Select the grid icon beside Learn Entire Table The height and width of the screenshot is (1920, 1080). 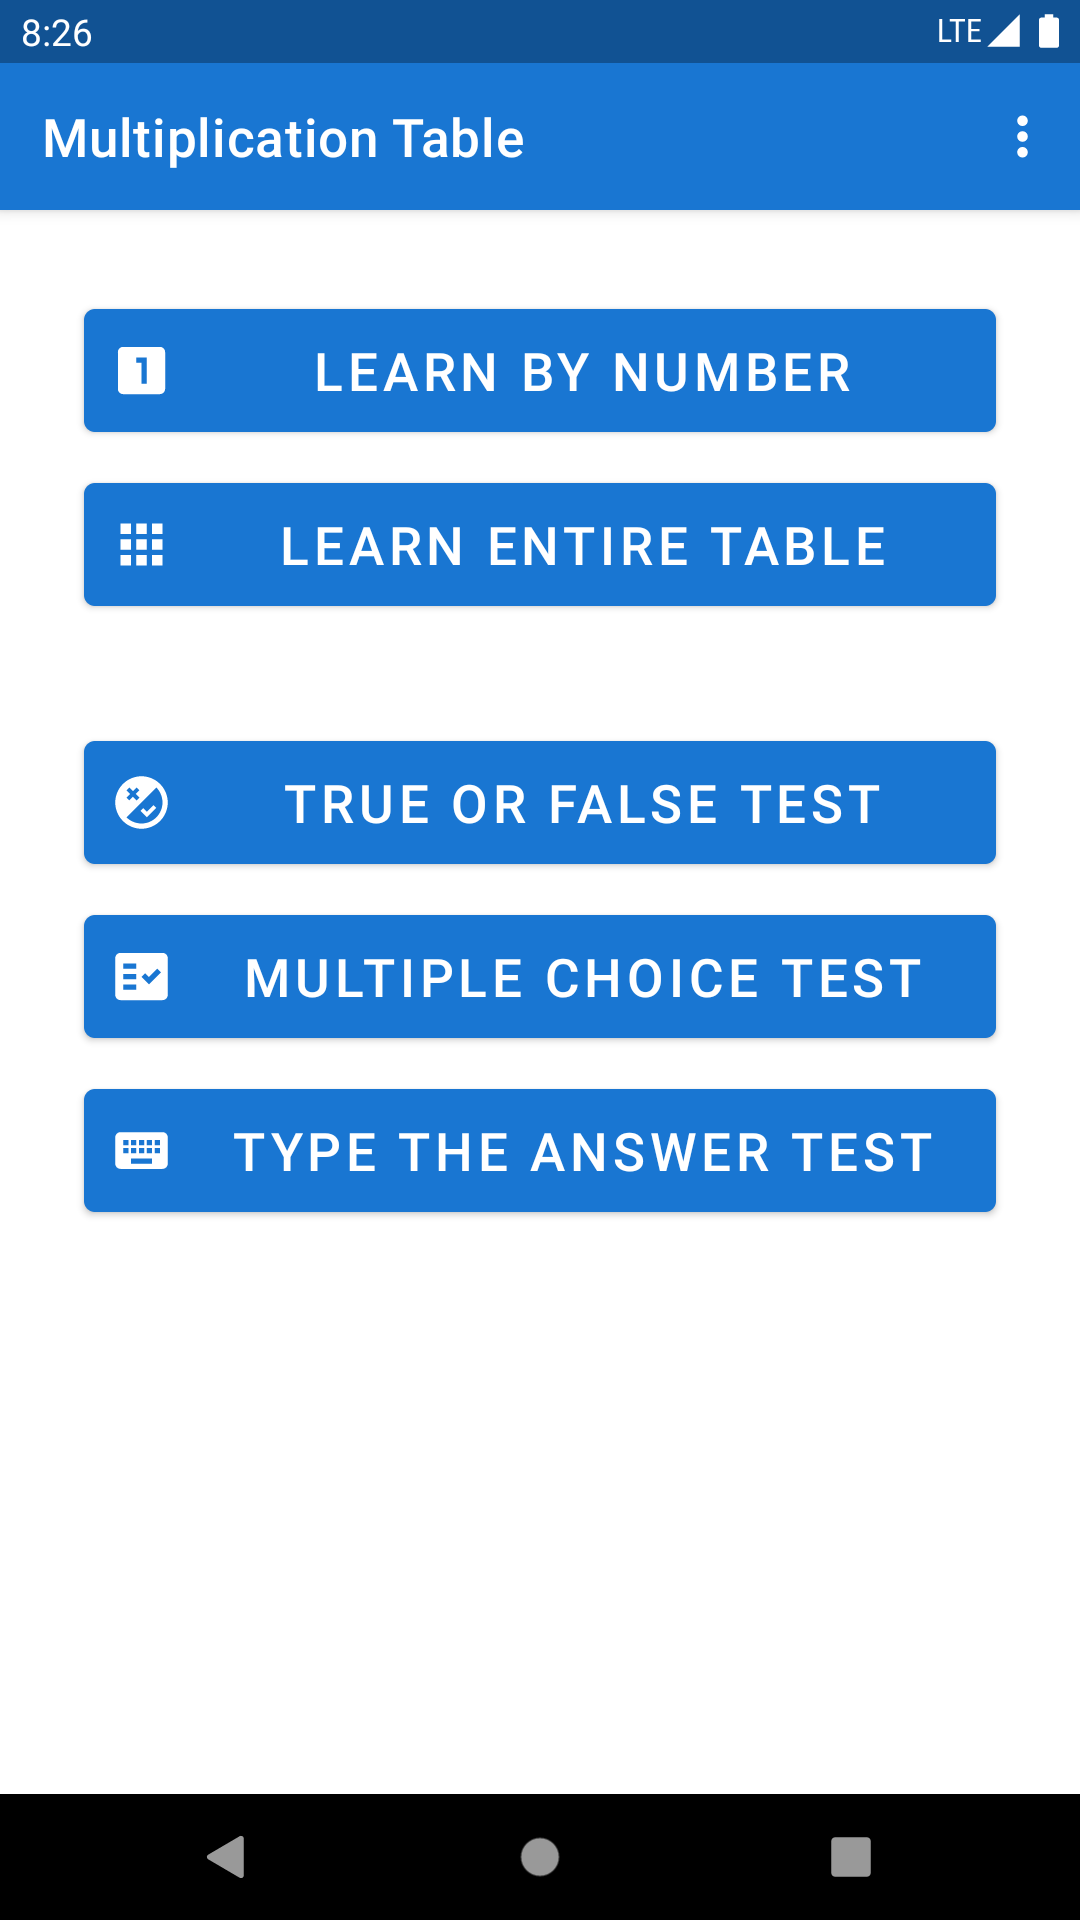tap(144, 544)
